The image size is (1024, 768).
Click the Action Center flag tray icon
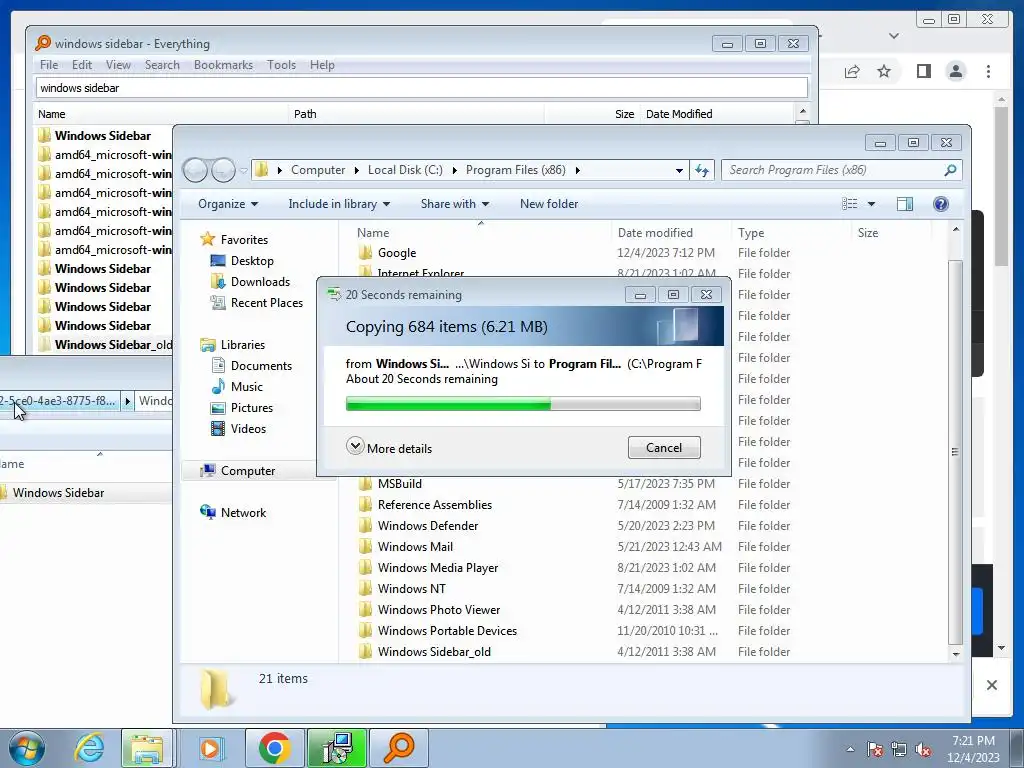(x=875, y=749)
